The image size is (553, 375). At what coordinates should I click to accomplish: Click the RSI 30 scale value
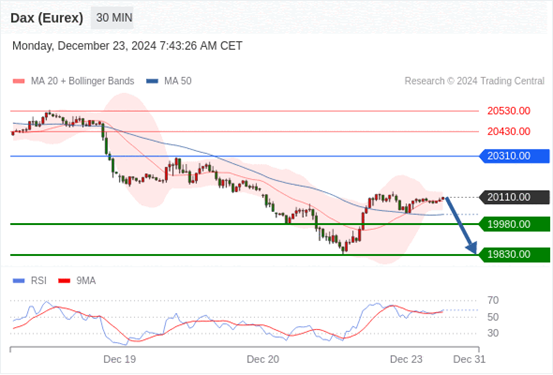[x=493, y=333]
